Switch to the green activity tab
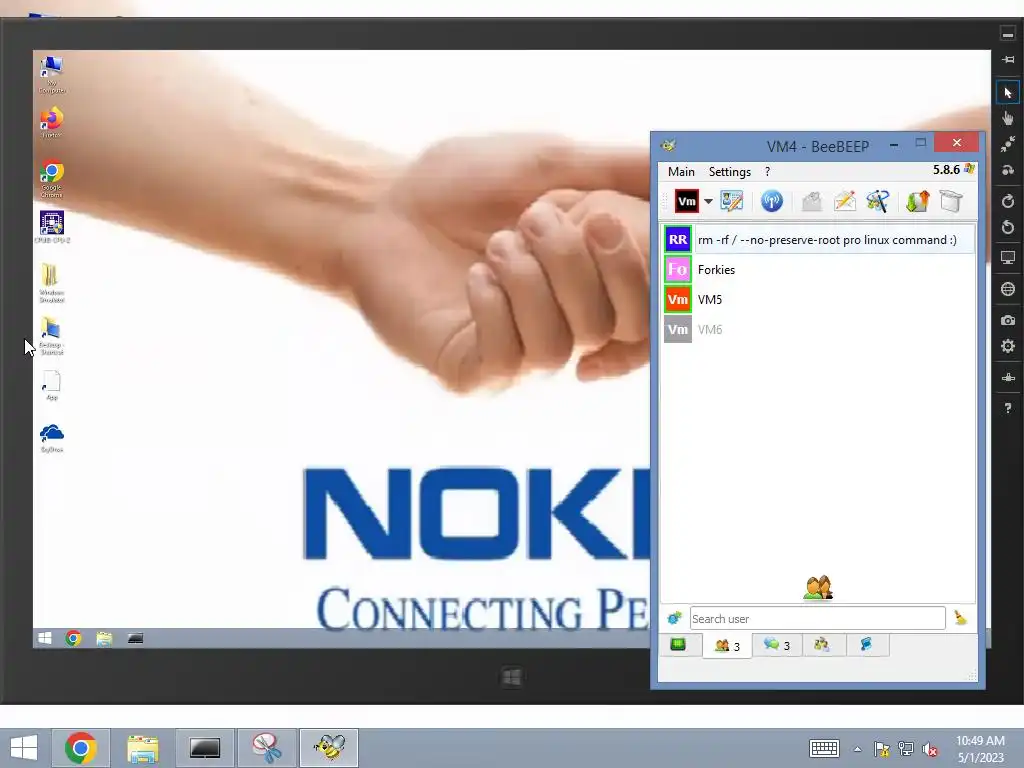1024x768 pixels. [678, 645]
